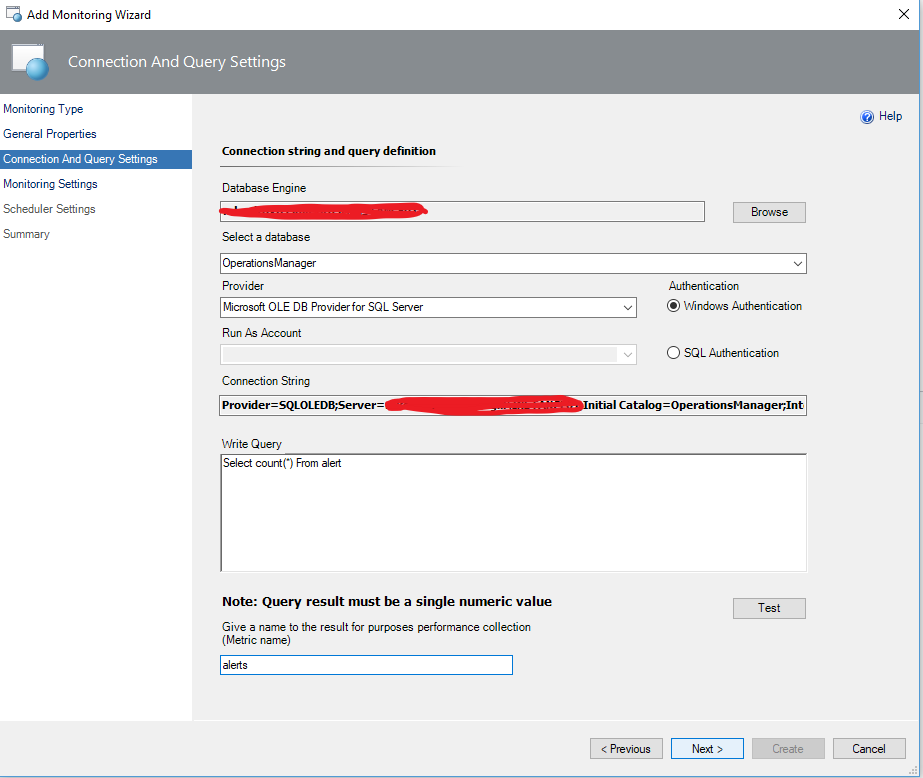Viewport: 923px width, 778px height.
Task: Go to Monitoring Type step
Action: (x=43, y=109)
